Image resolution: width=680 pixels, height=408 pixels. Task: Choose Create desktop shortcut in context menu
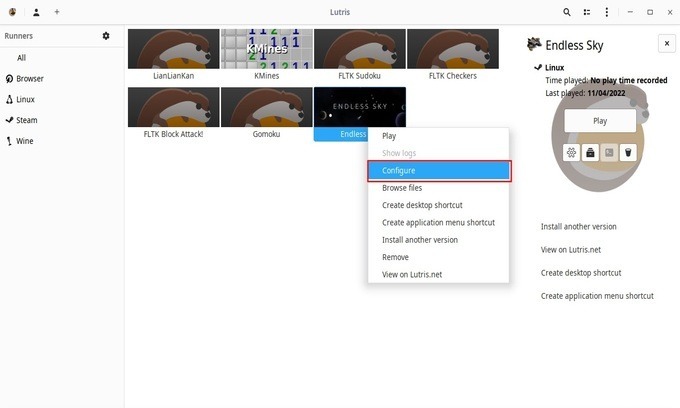coord(438,205)
